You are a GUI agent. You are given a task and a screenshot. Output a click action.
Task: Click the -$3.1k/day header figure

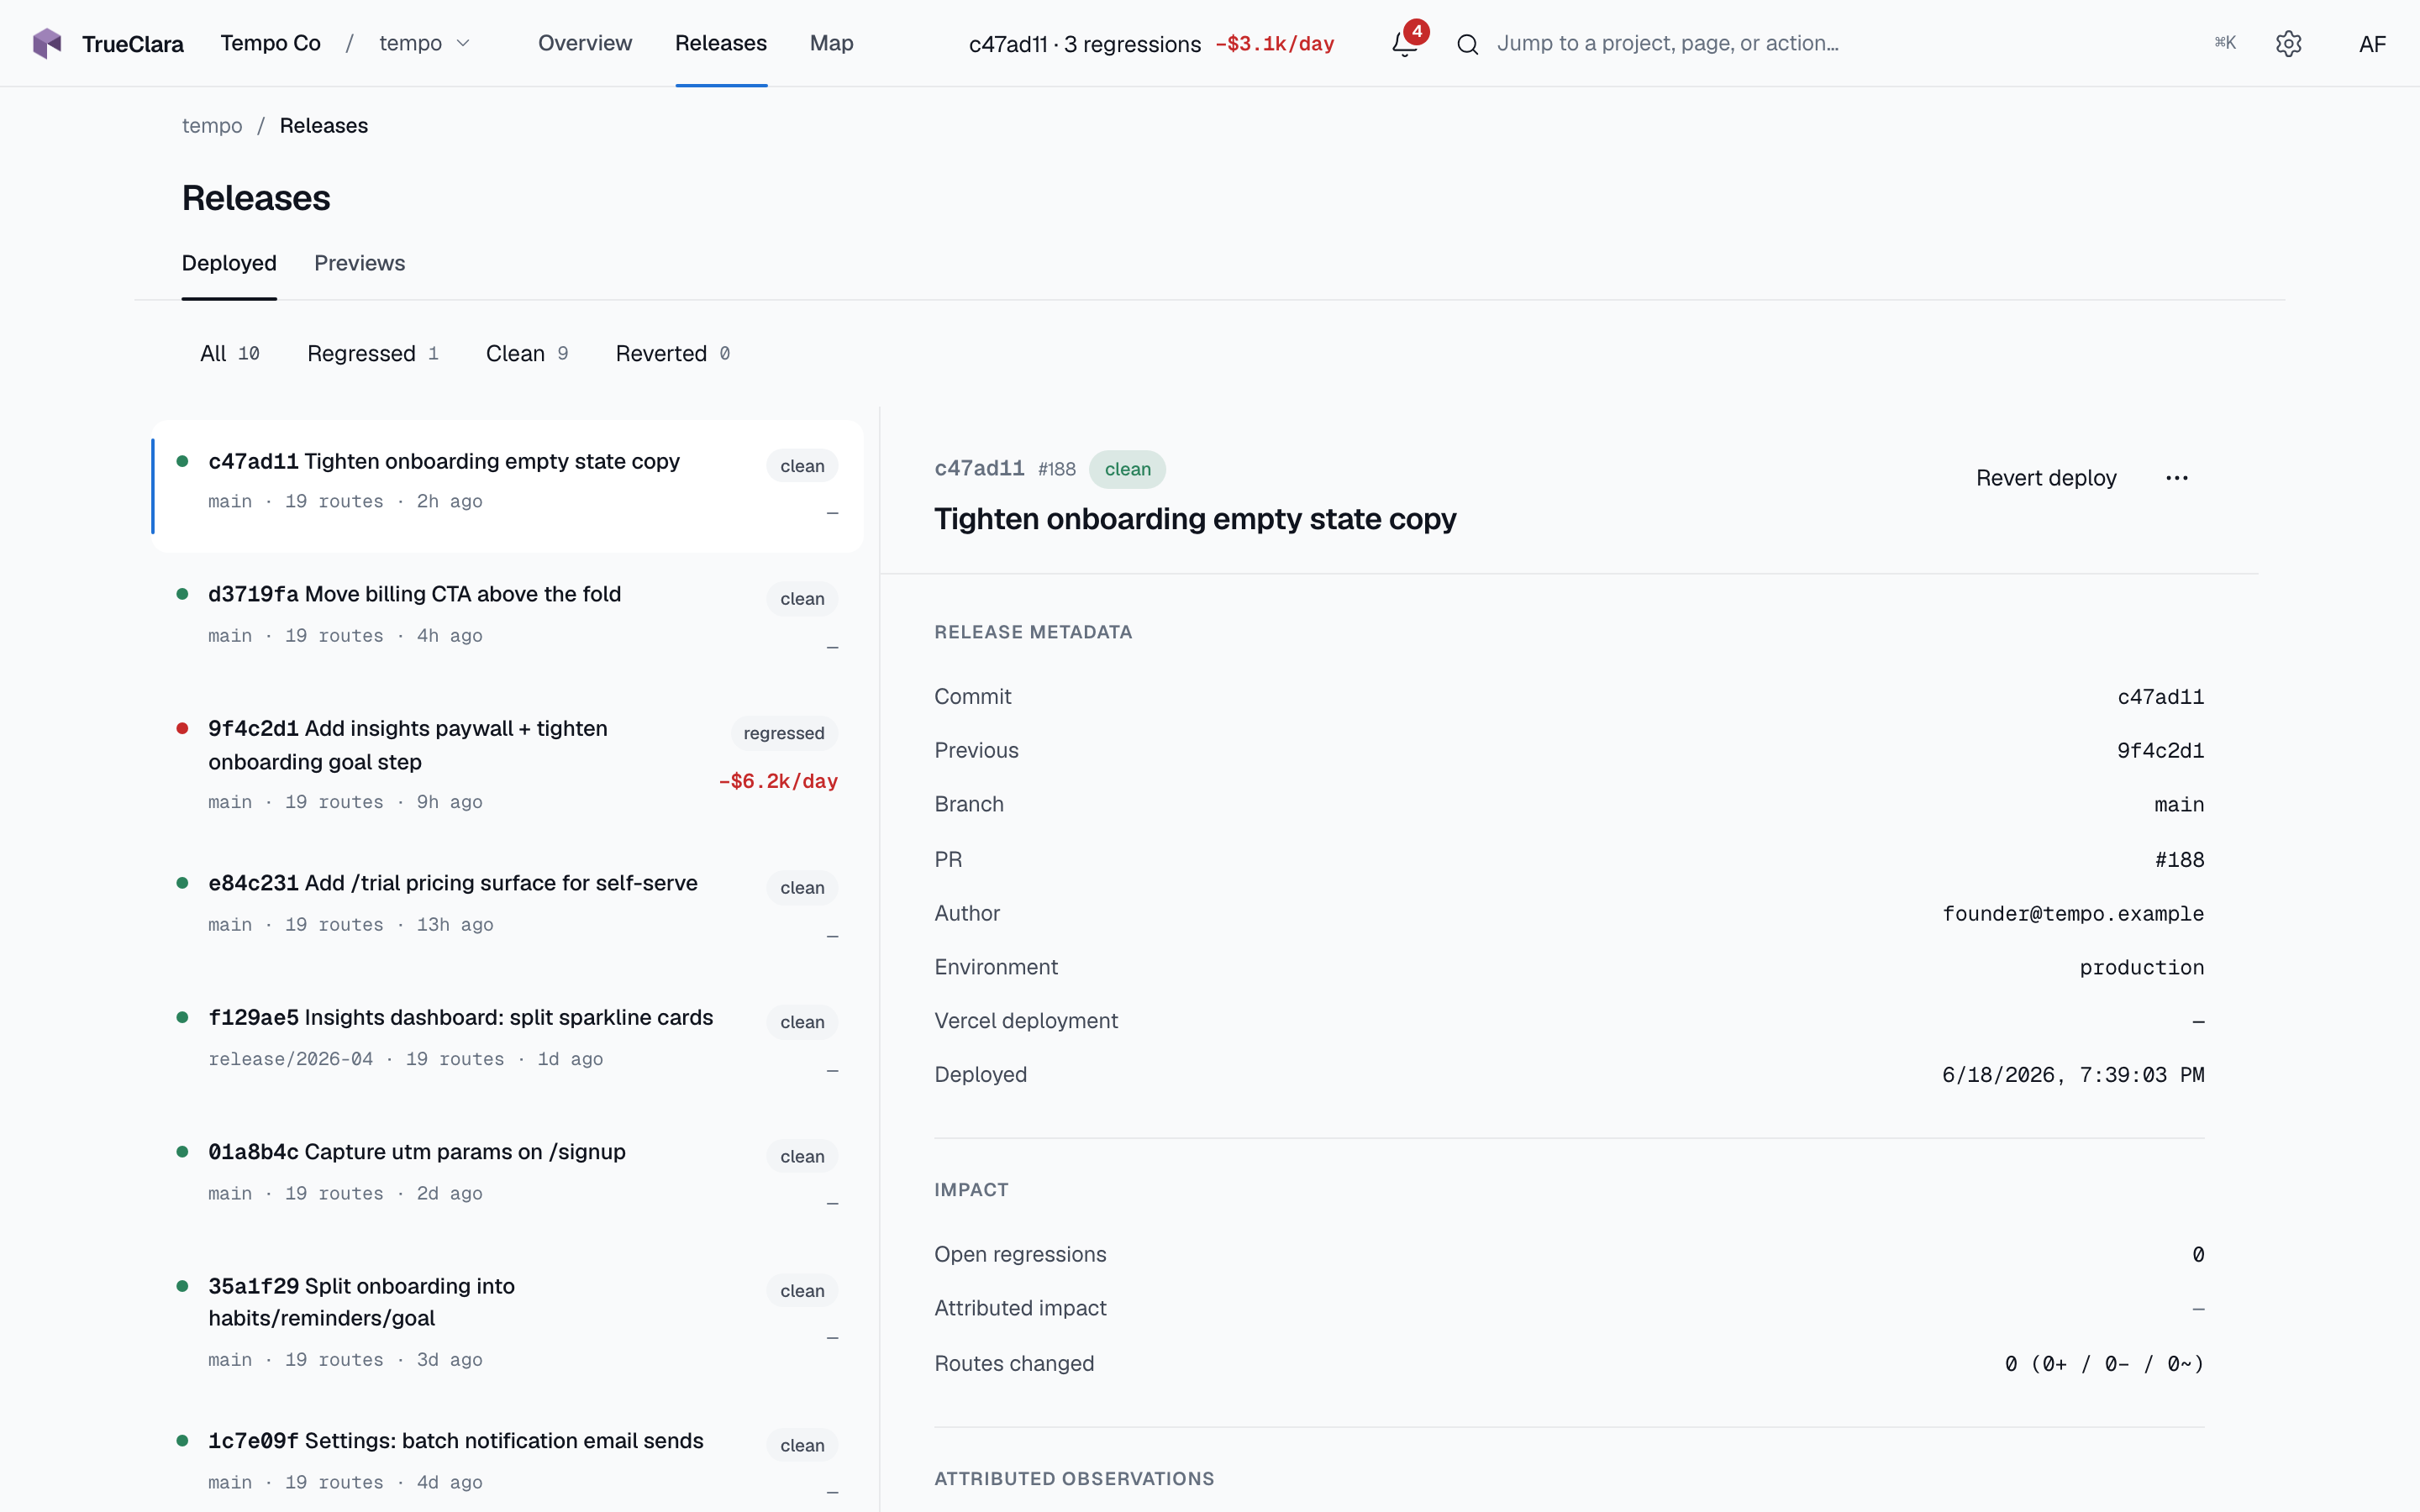(x=1274, y=44)
